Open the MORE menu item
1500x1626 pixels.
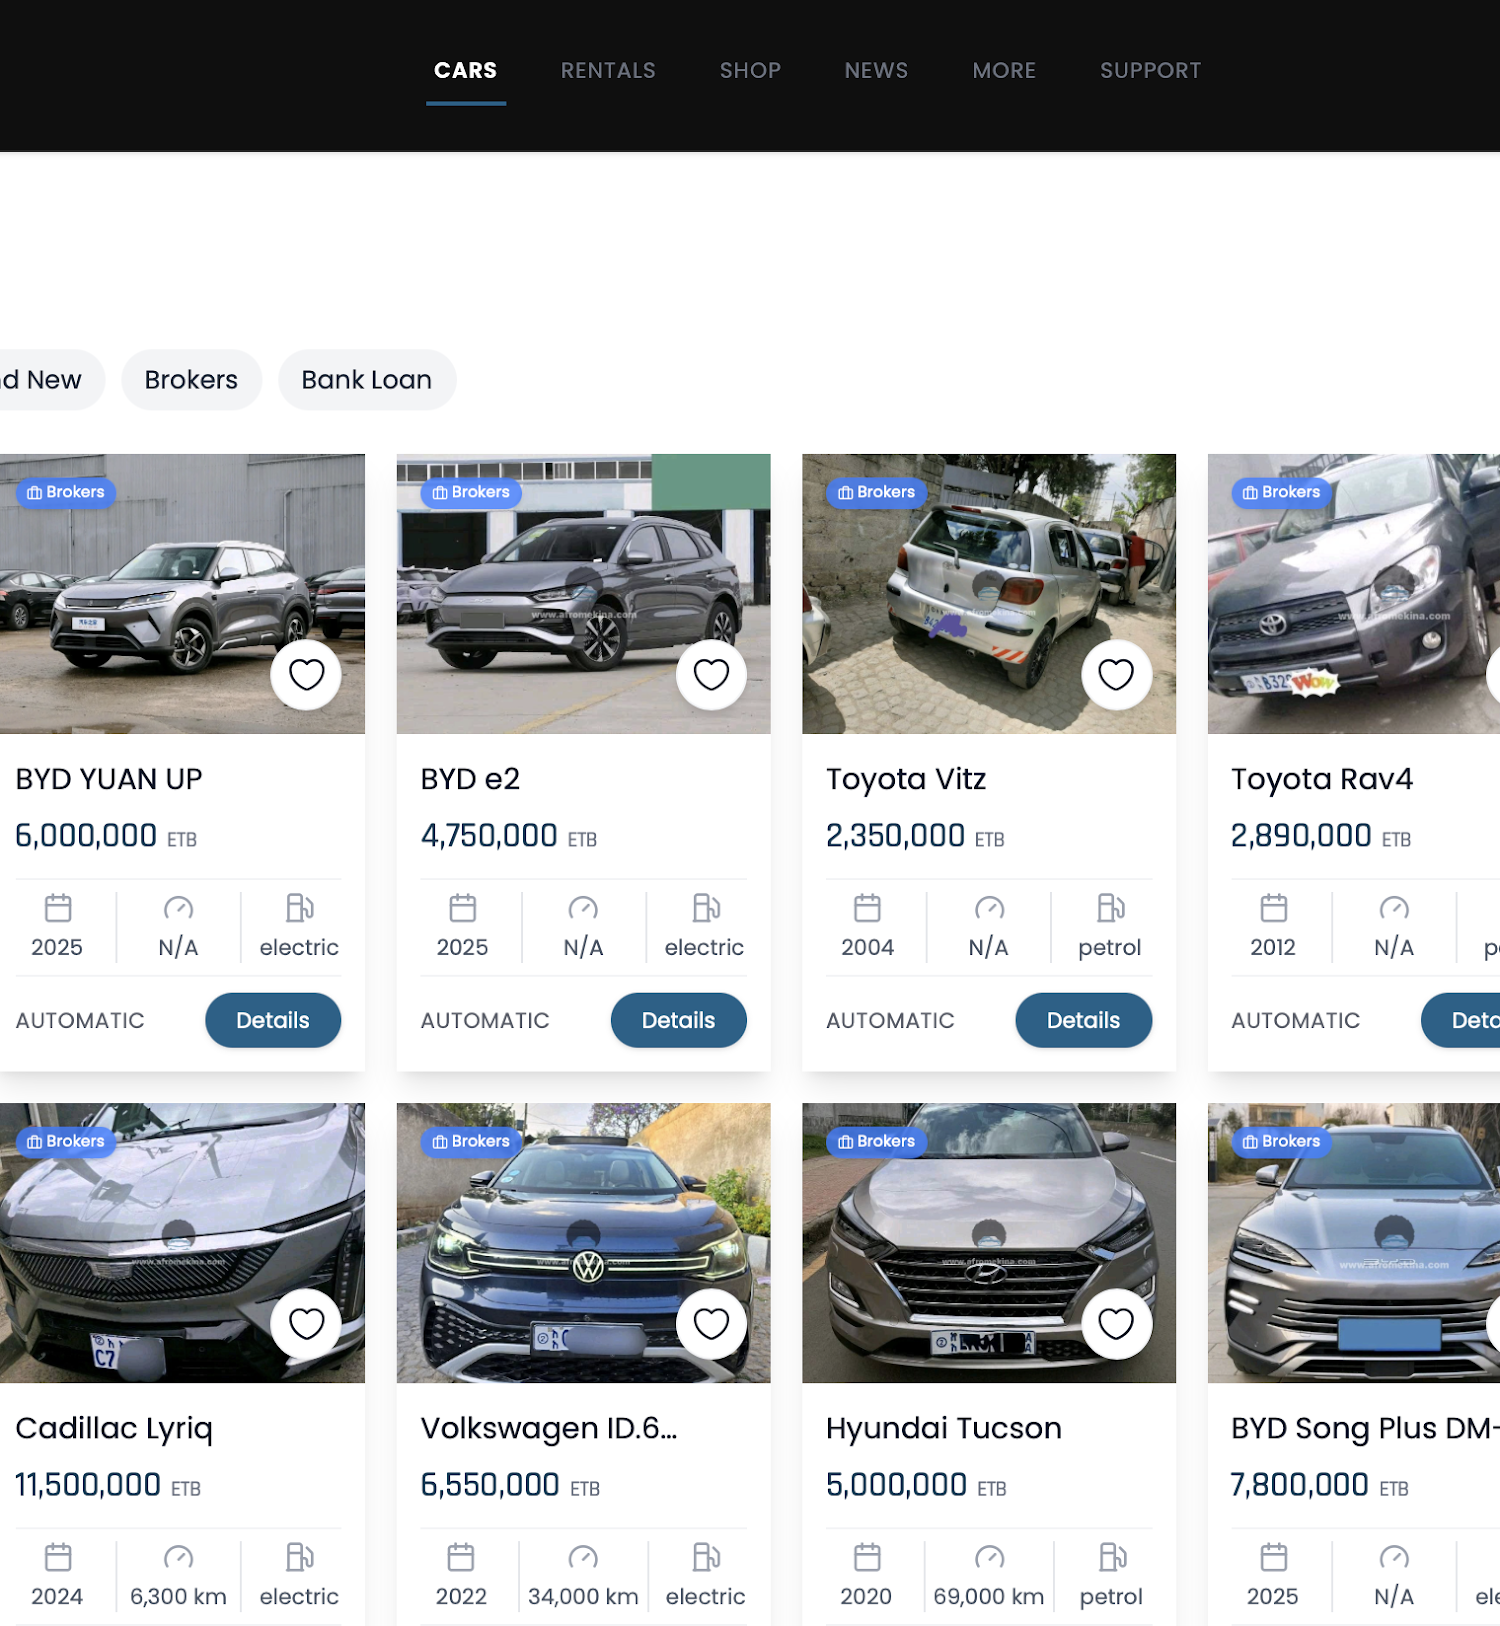[x=1004, y=70]
